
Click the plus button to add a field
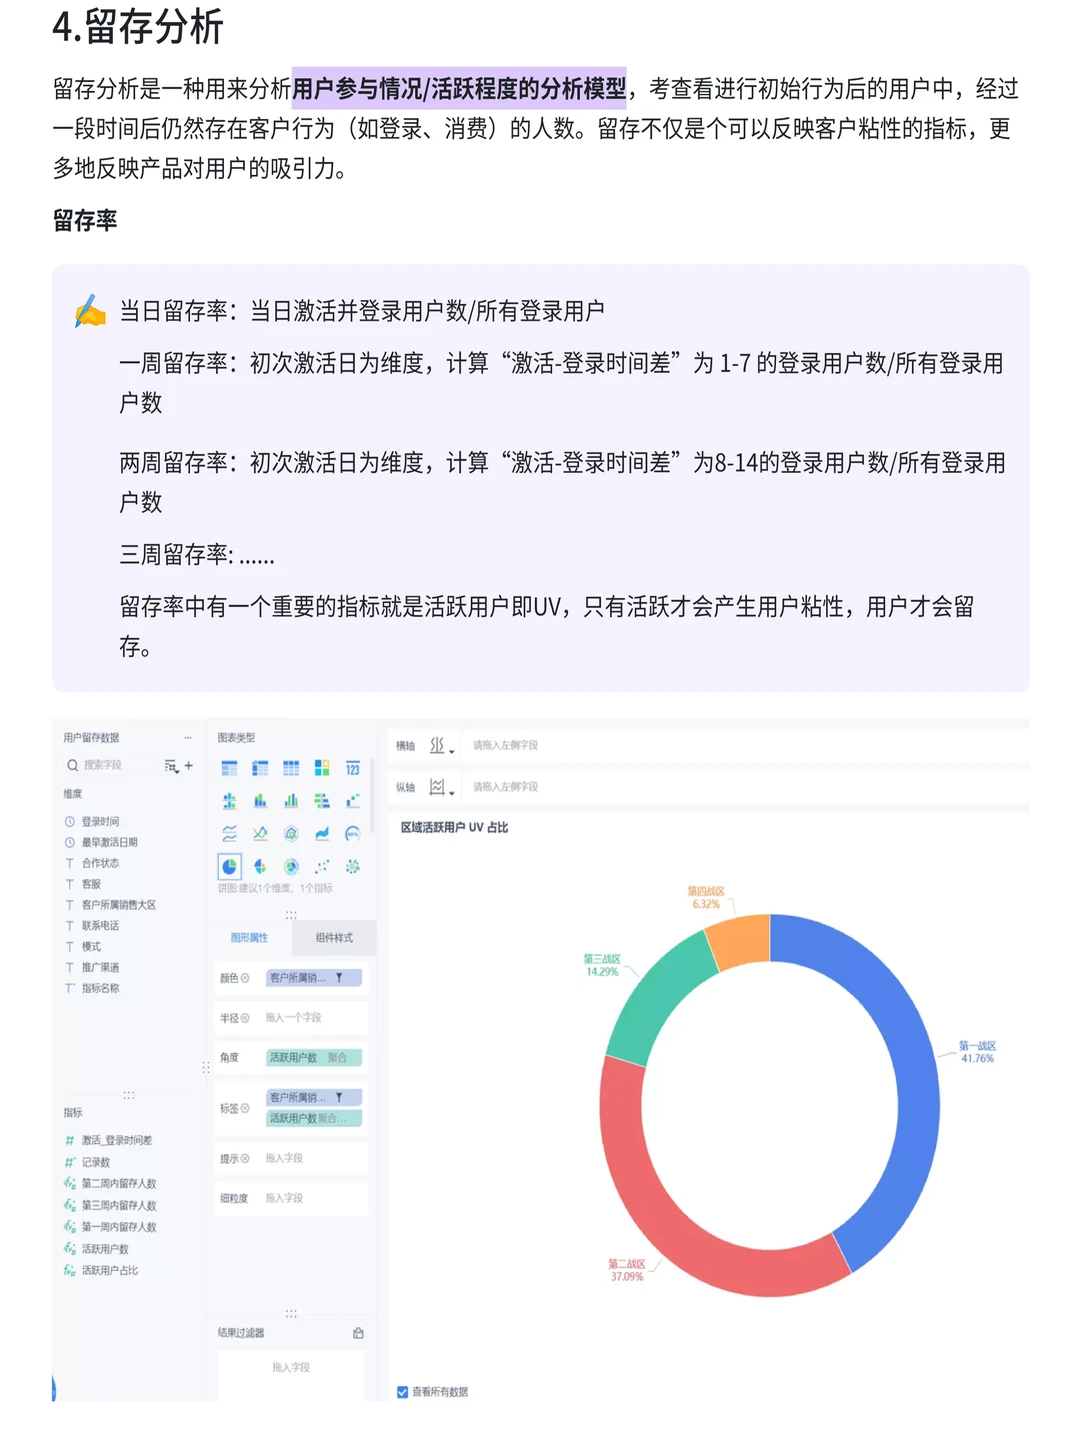pos(189,766)
